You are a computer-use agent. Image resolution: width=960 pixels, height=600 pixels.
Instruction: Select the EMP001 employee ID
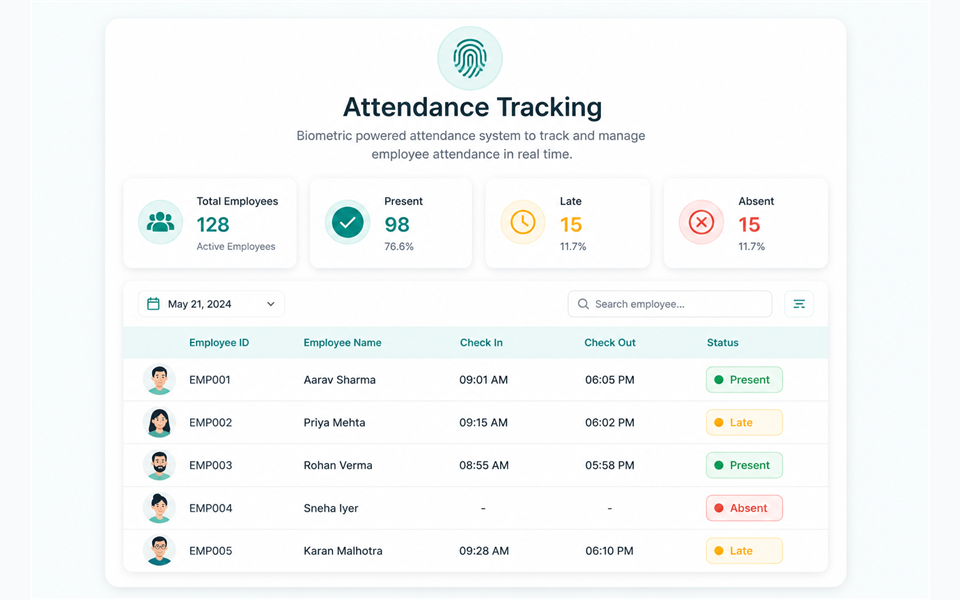tap(210, 380)
